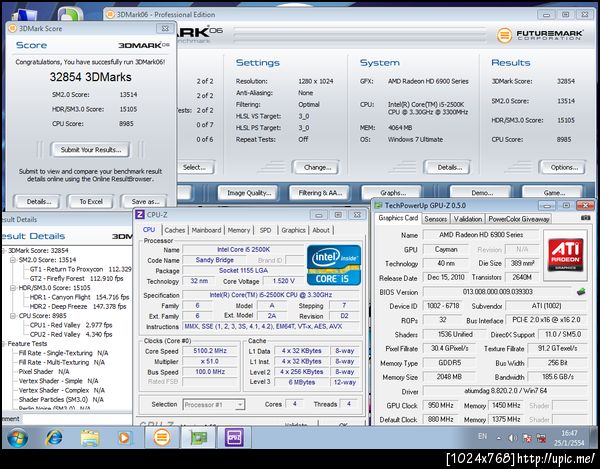Click the volume speaker tray icon
This screenshot has height=469, width=600.
513,438
